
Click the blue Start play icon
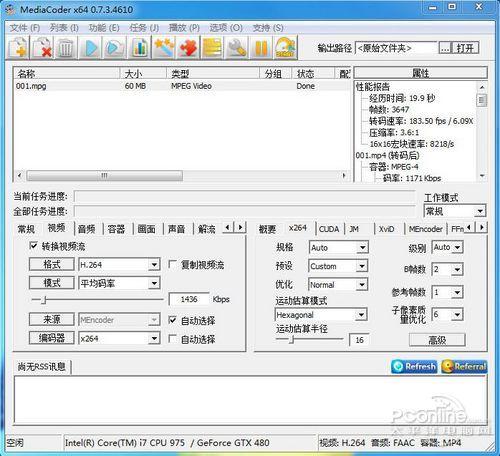click(91, 48)
